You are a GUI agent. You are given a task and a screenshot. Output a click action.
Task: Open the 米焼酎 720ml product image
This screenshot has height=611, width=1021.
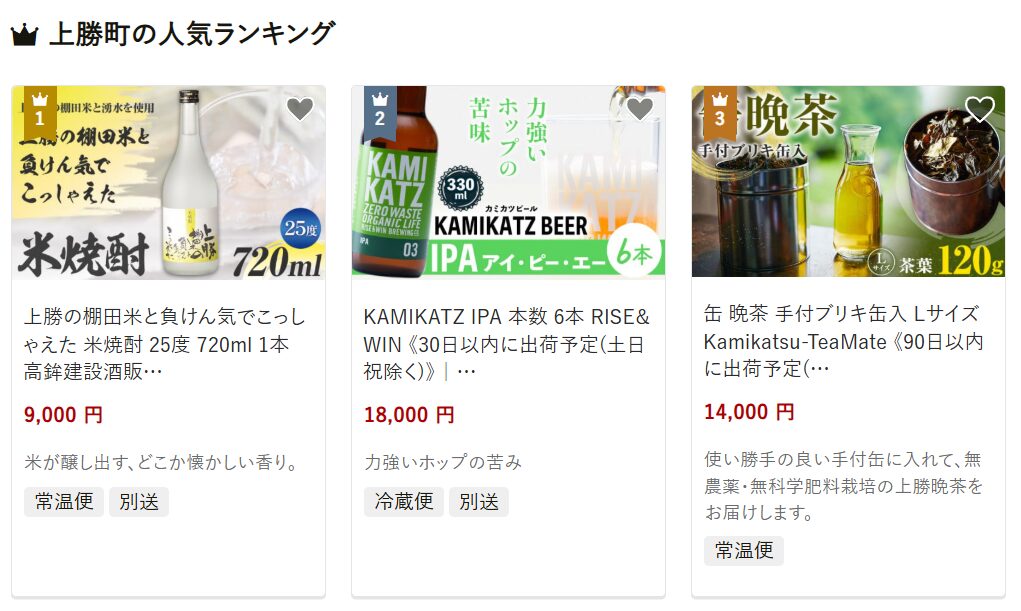169,181
